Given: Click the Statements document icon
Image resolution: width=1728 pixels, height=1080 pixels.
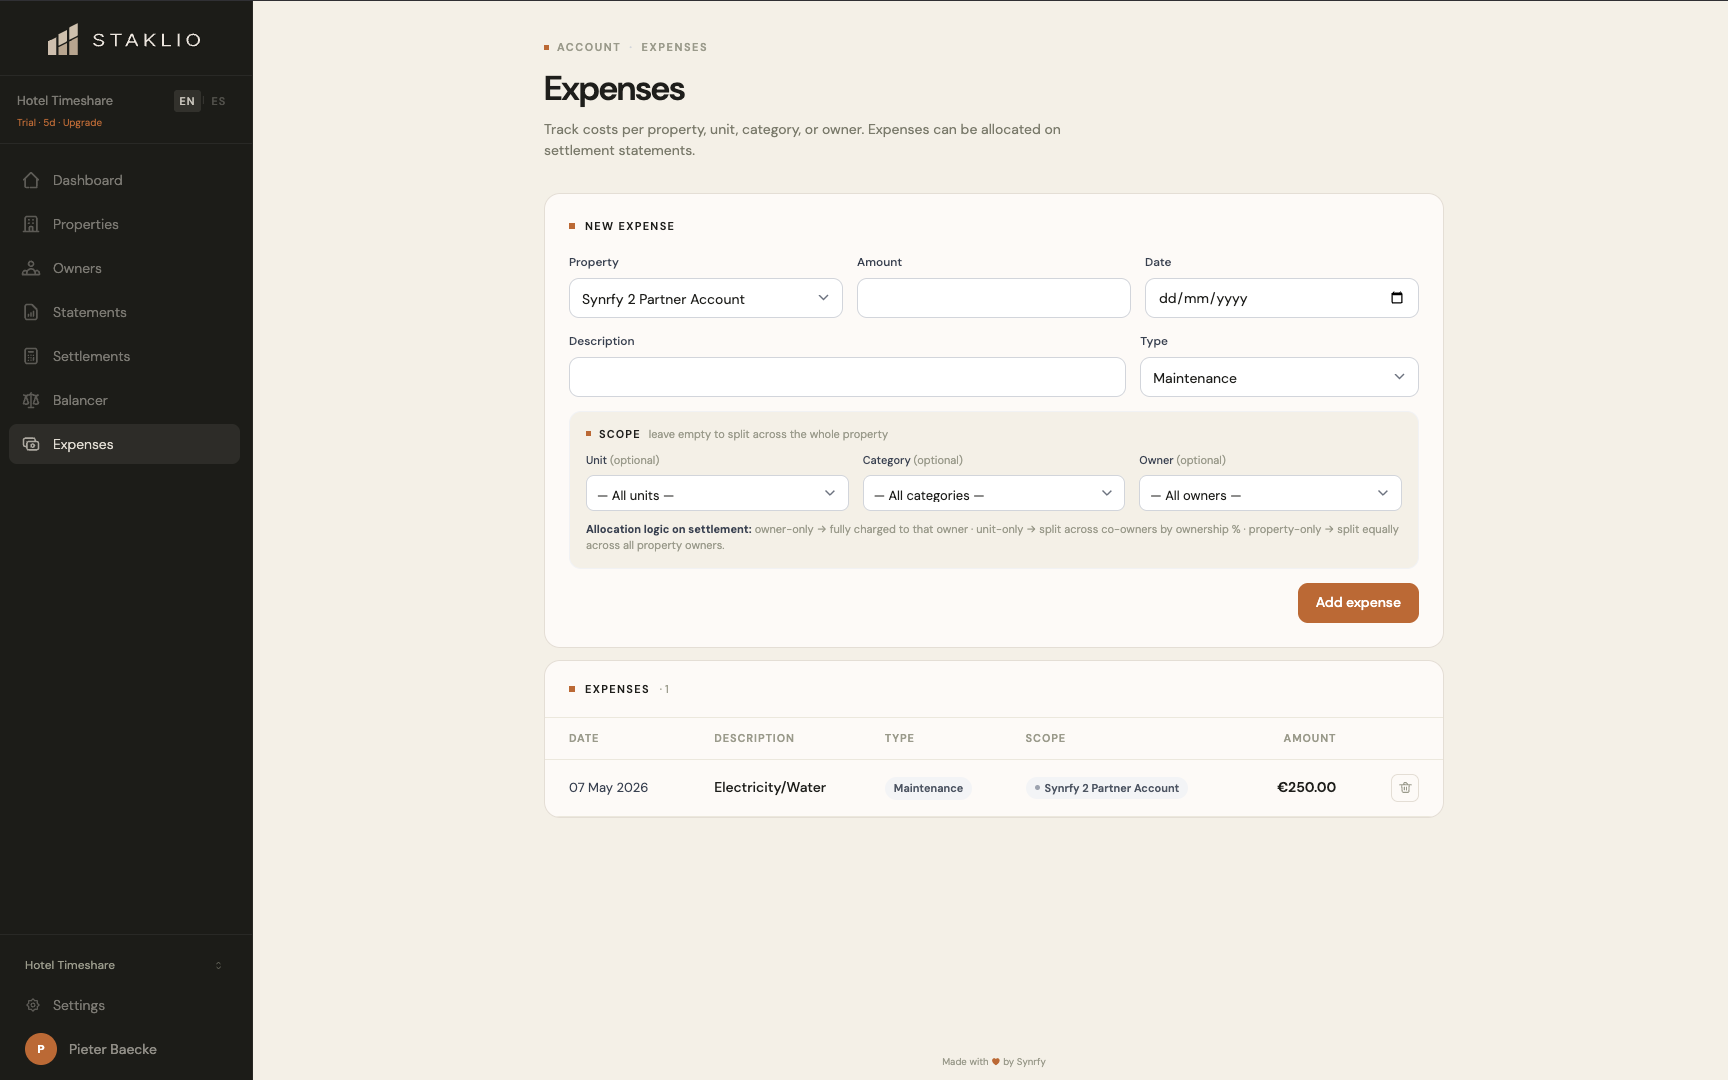Looking at the screenshot, I should 31,312.
